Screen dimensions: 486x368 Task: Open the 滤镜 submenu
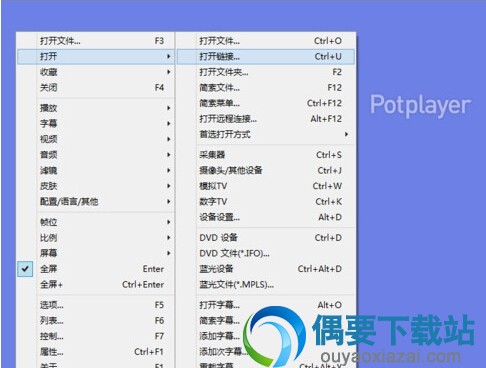(x=95, y=170)
